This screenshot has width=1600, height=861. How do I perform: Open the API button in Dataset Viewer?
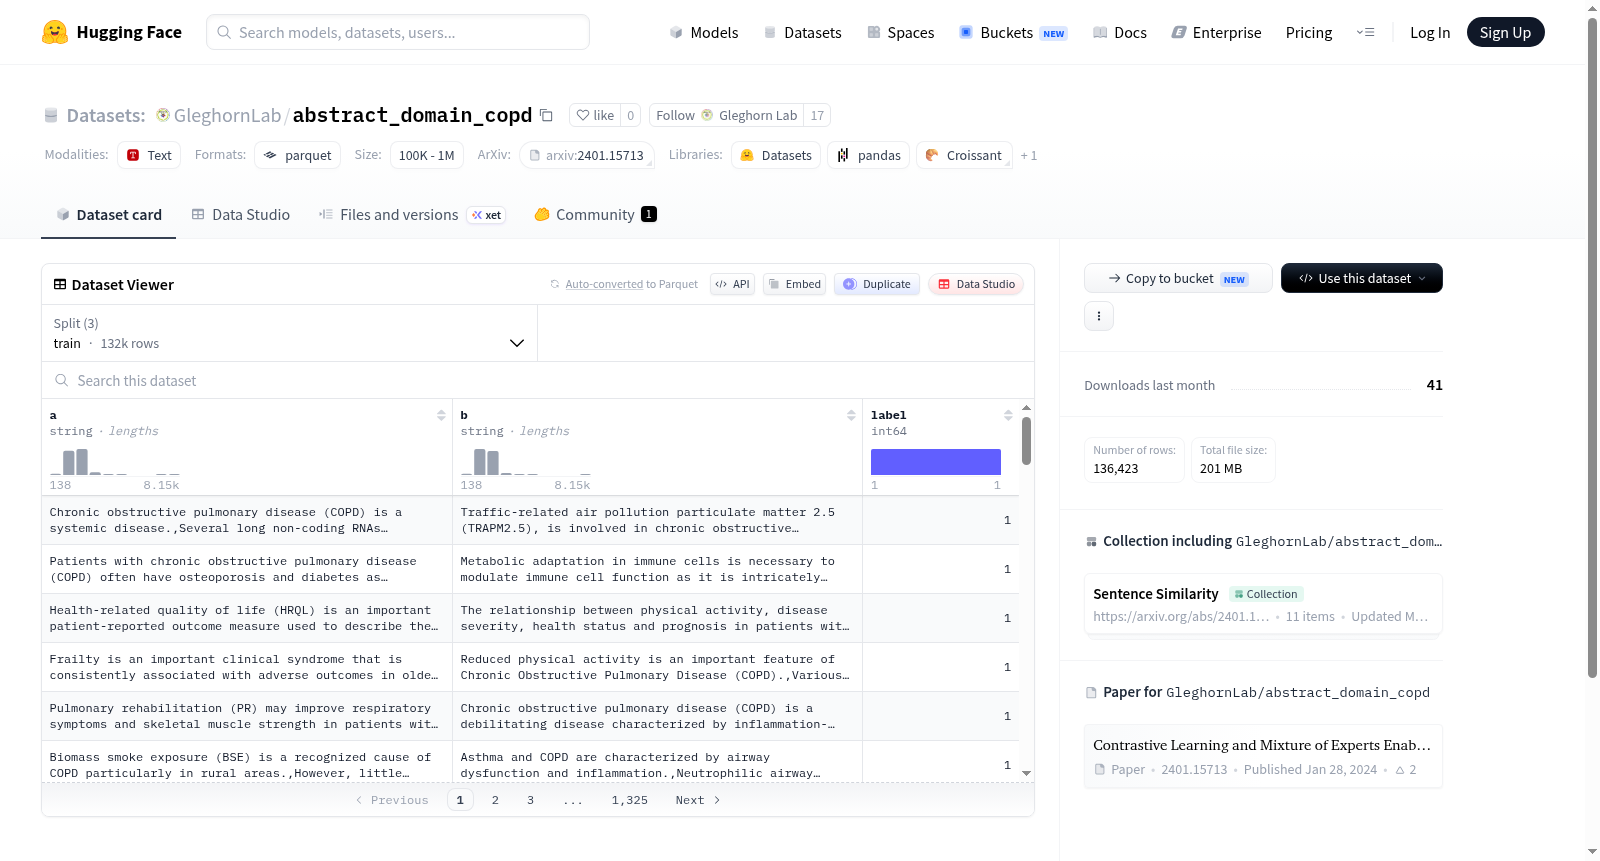click(x=732, y=284)
